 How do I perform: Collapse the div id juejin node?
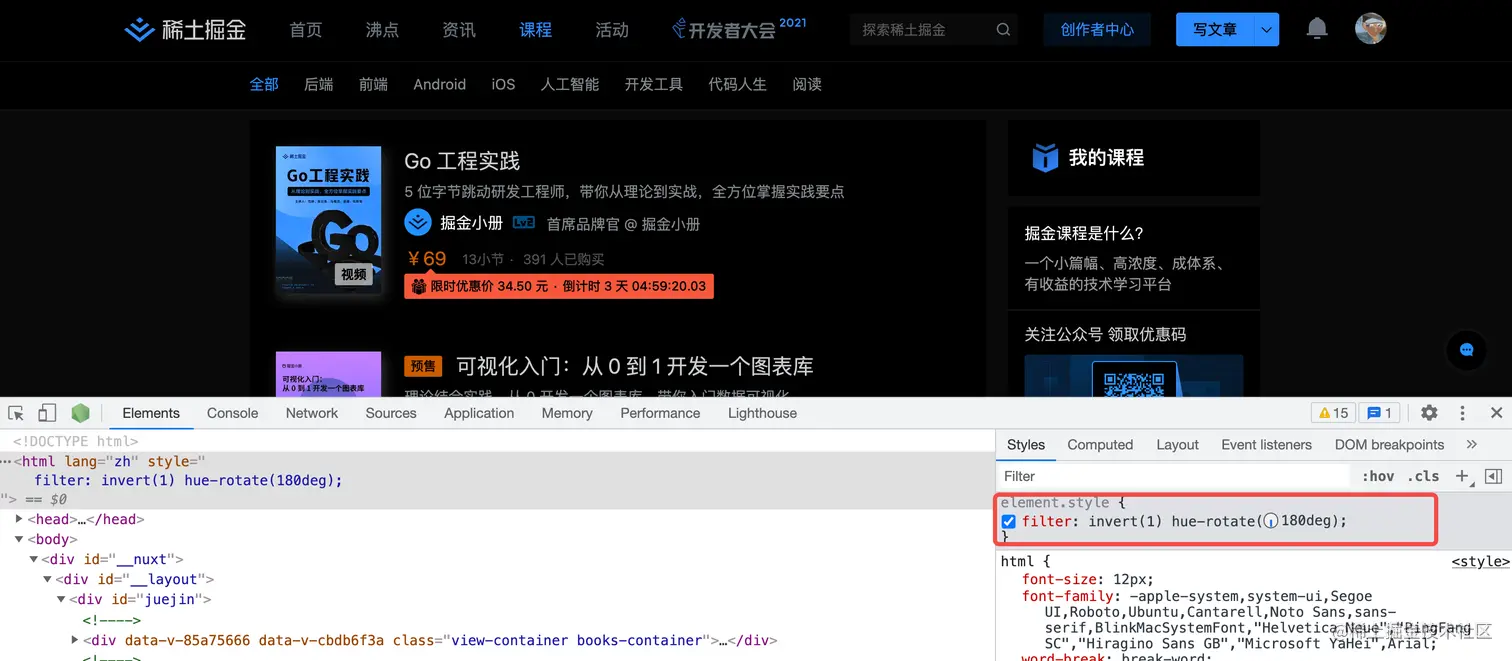point(61,599)
